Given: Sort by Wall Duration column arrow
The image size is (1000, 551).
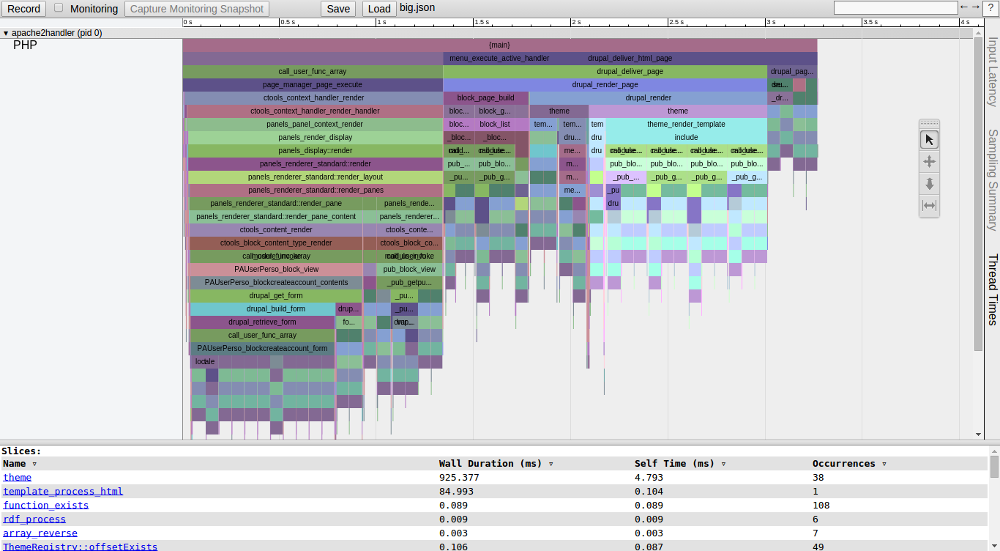Looking at the screenshot, I should 549,464.
